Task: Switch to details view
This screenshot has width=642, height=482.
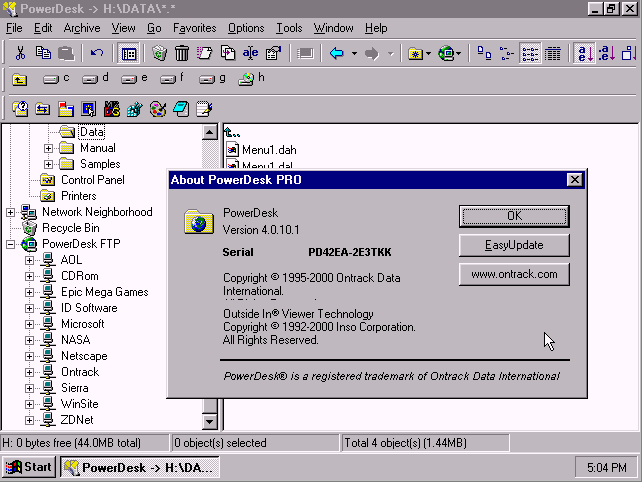Action: click(553, 54)
